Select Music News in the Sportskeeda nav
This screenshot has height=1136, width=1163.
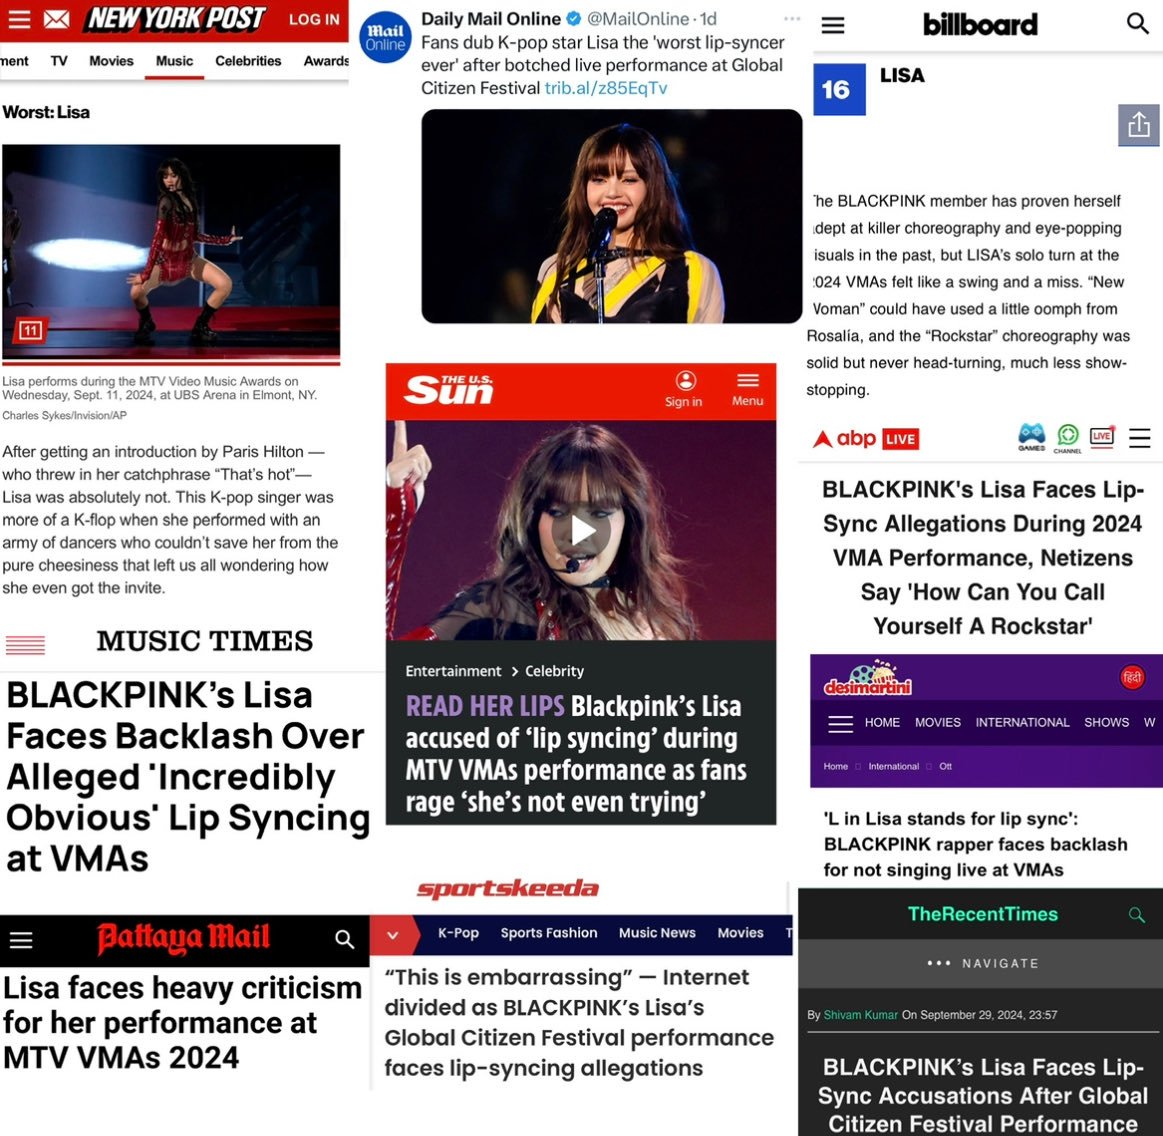pos(657,934)
